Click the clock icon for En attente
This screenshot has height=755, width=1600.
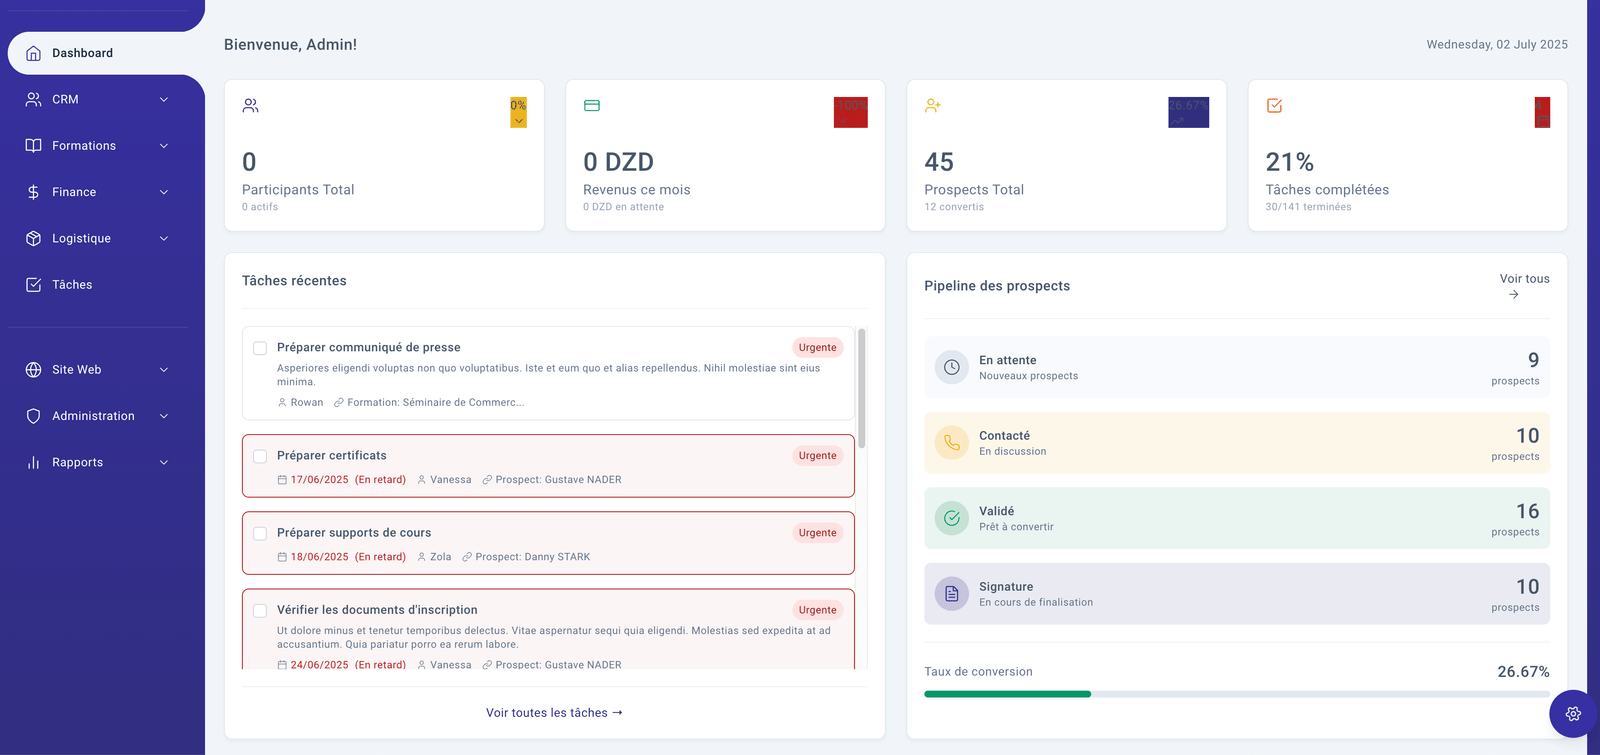[951, 367]
